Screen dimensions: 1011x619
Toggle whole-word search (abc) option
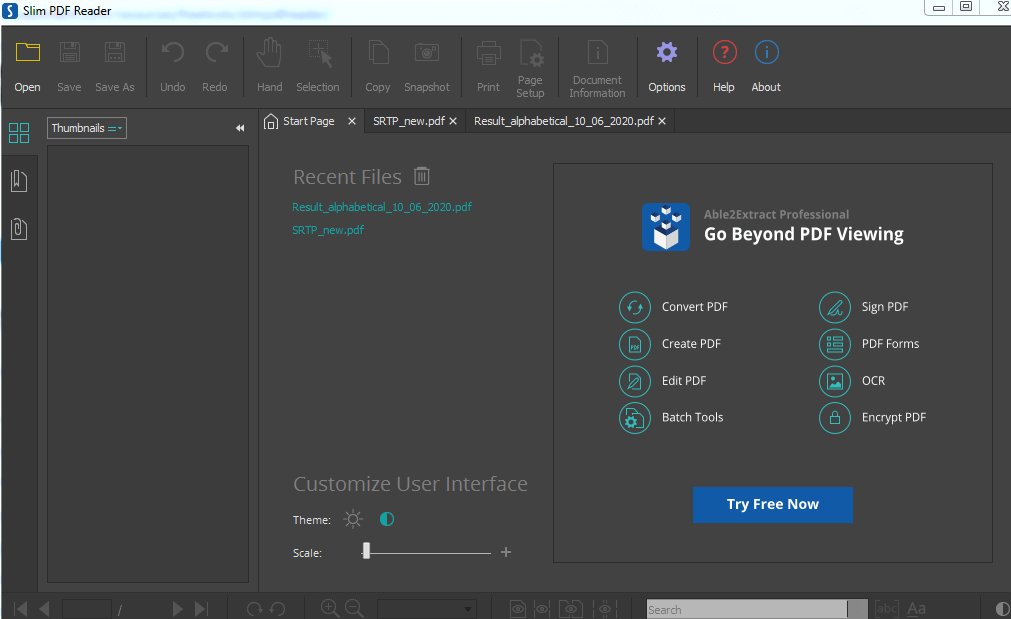887,609
